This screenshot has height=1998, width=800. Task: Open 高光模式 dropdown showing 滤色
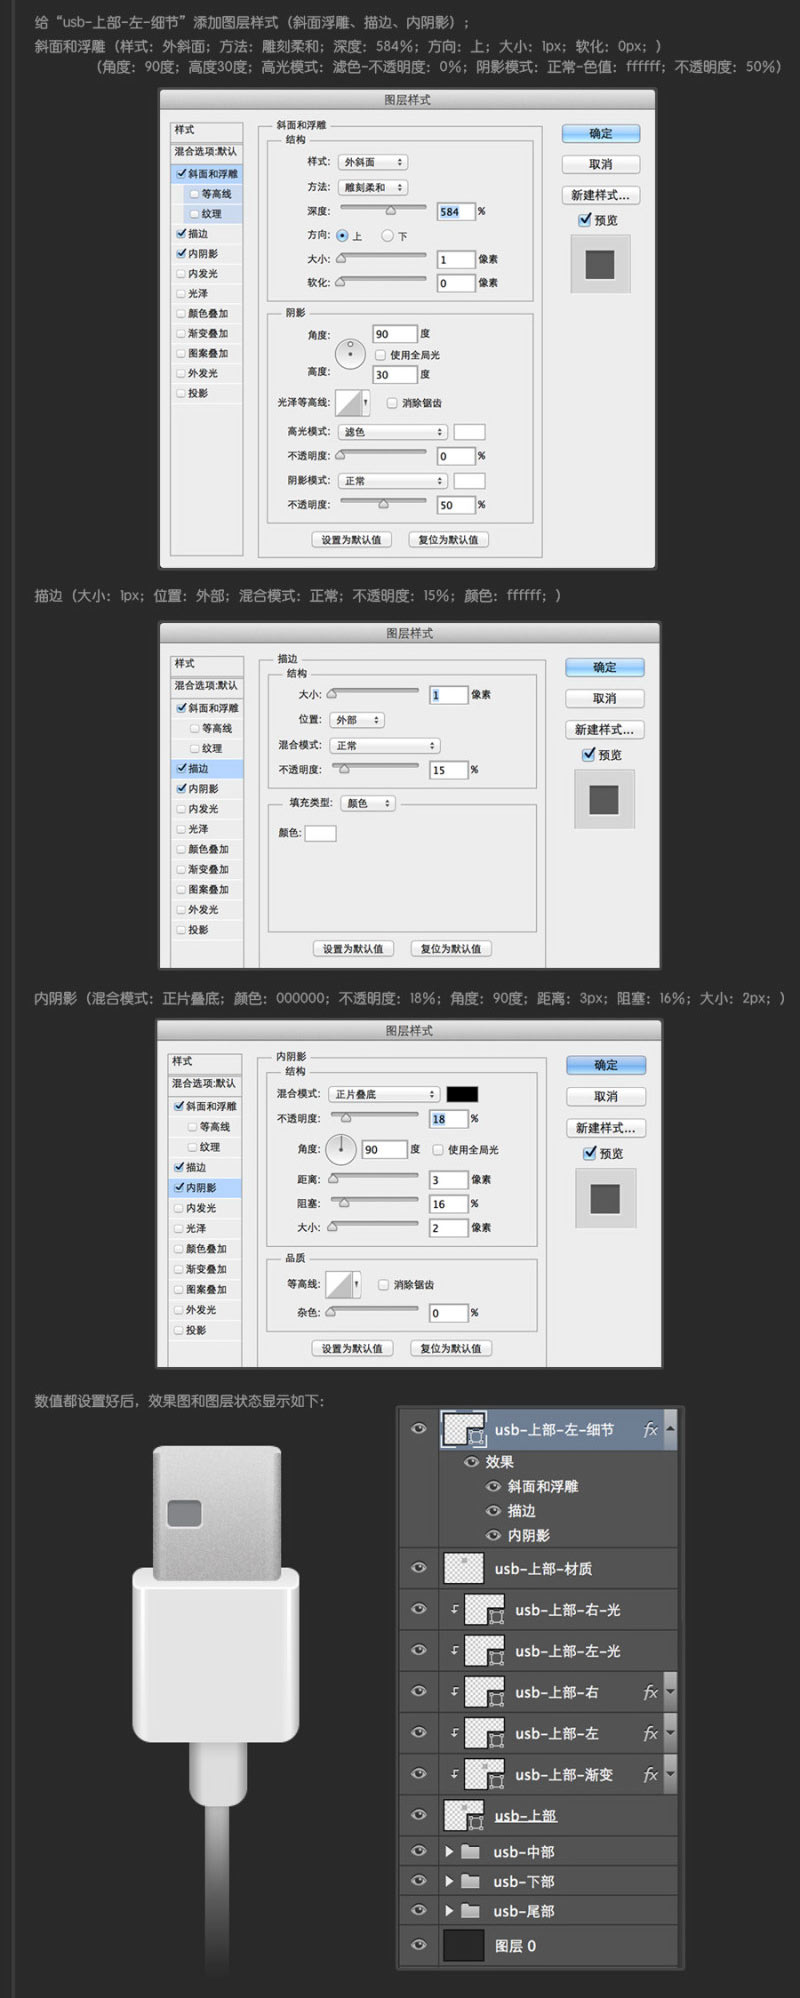[392, 432]
